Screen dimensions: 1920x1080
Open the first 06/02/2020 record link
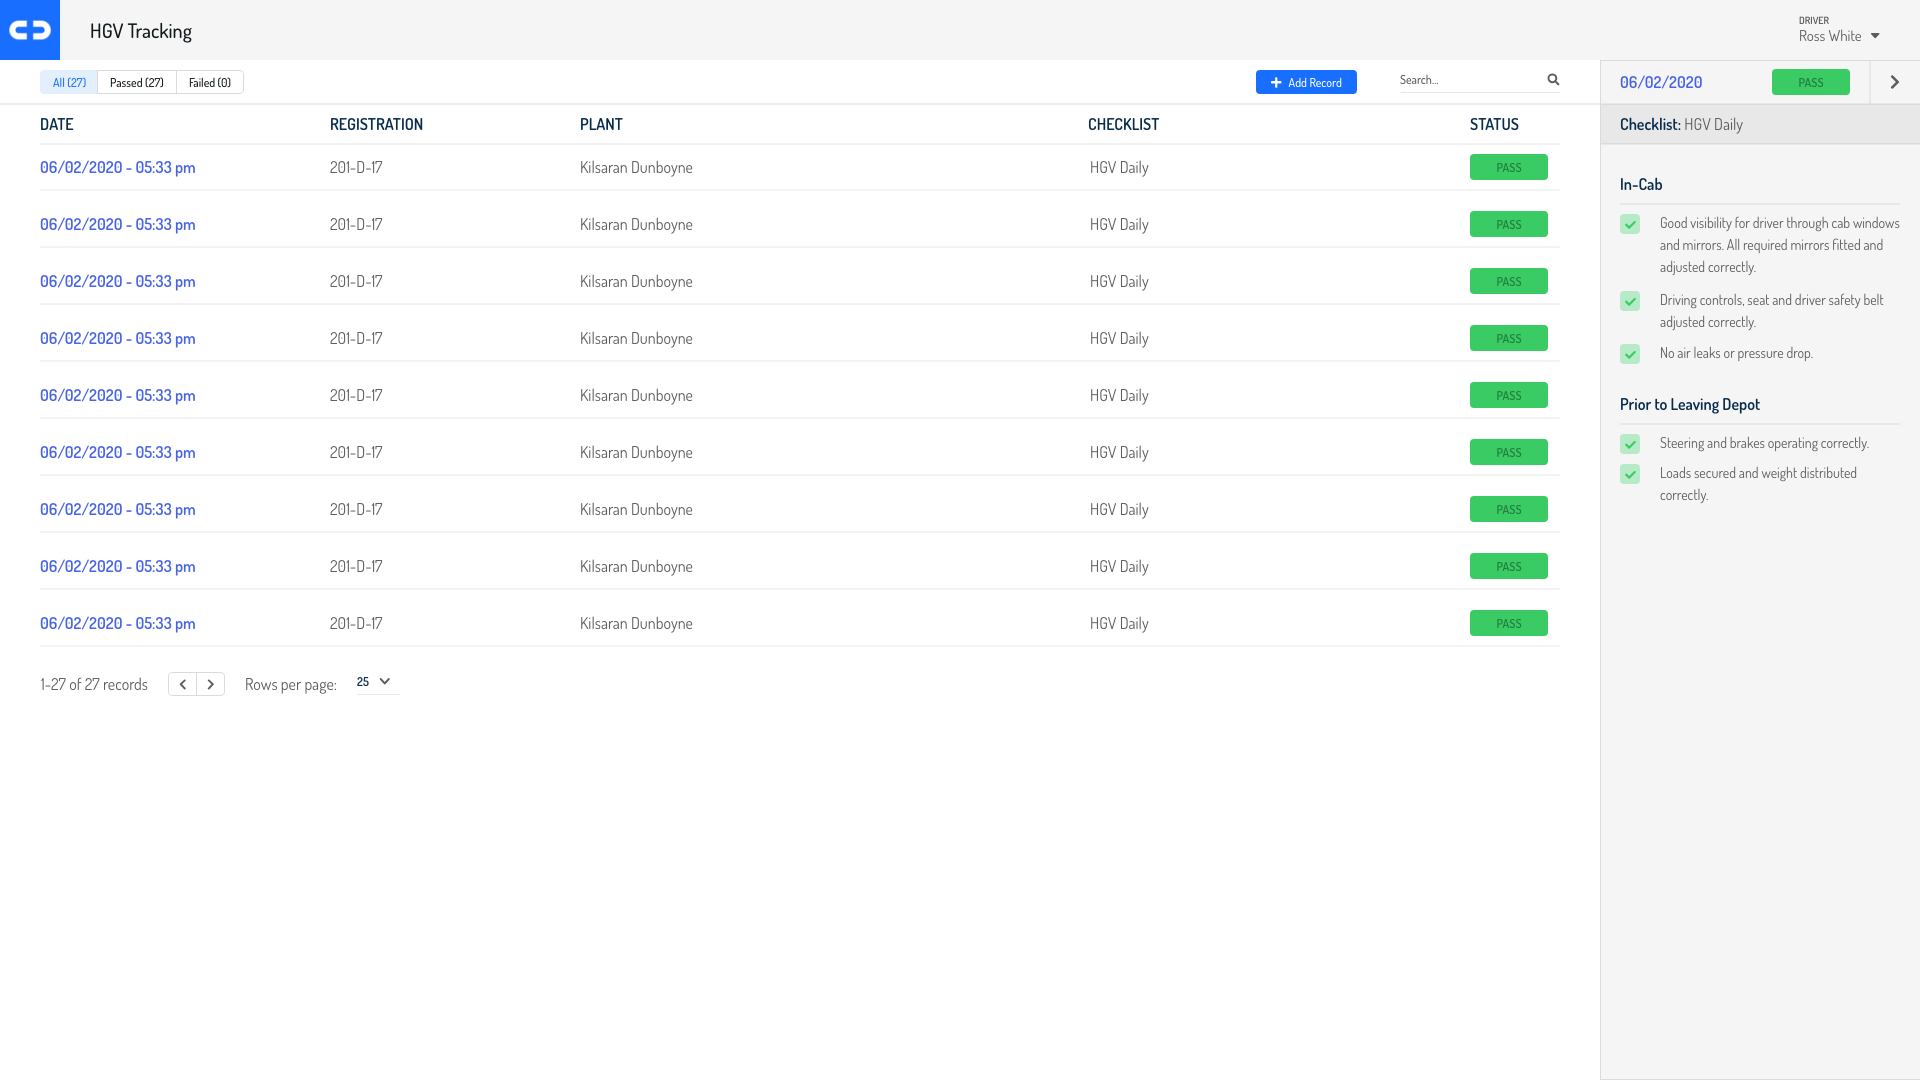118,167
